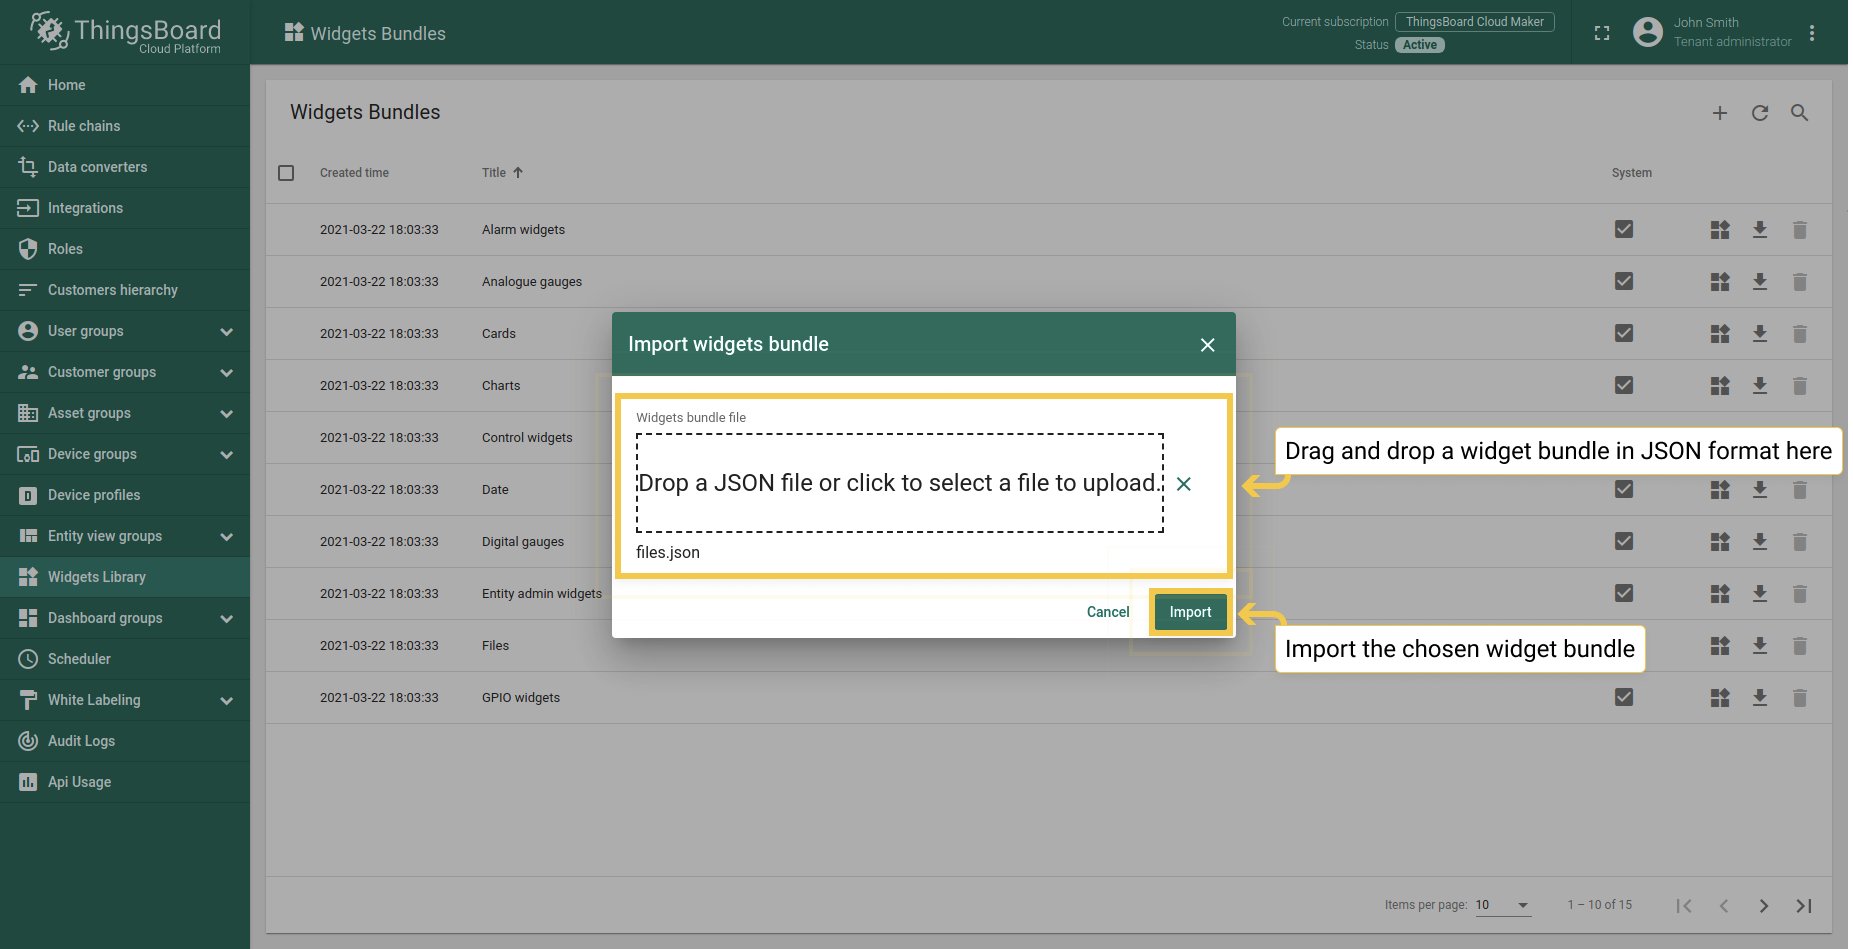
Task: Open the Scheduler page
Action: click(125, 659)
